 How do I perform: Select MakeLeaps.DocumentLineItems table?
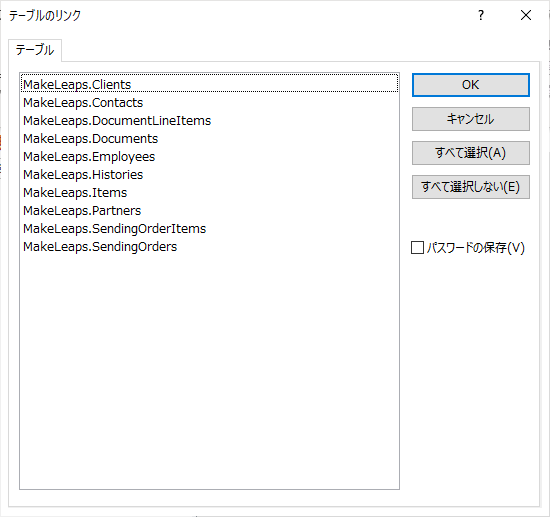209,121
